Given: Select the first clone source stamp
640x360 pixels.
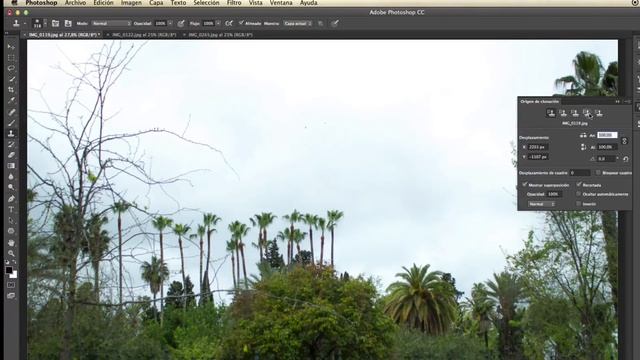Looking at the screenshot, I should [x=551, y=113].
